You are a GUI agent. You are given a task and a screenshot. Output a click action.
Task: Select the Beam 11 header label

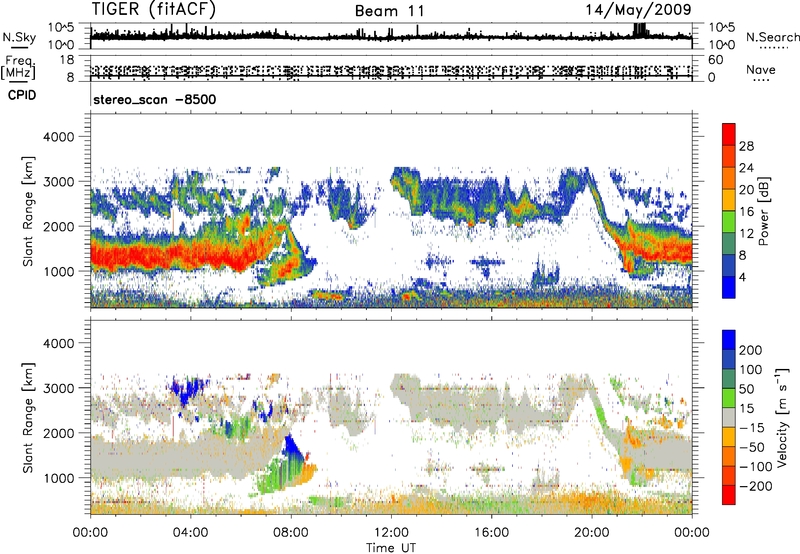tap(390, 11)
